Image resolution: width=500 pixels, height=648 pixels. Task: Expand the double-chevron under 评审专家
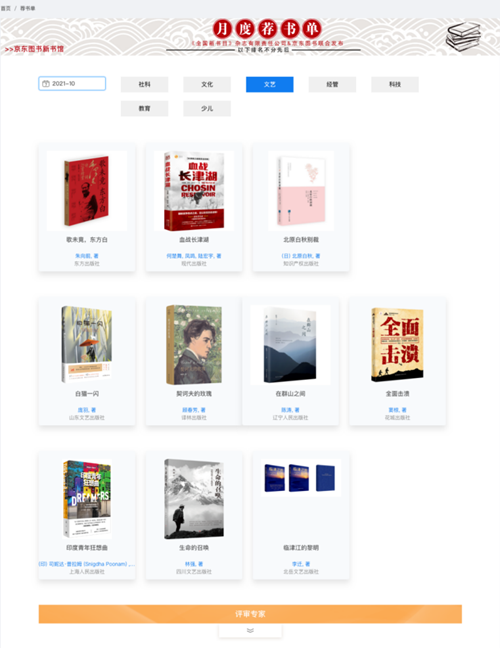[250, 631]
